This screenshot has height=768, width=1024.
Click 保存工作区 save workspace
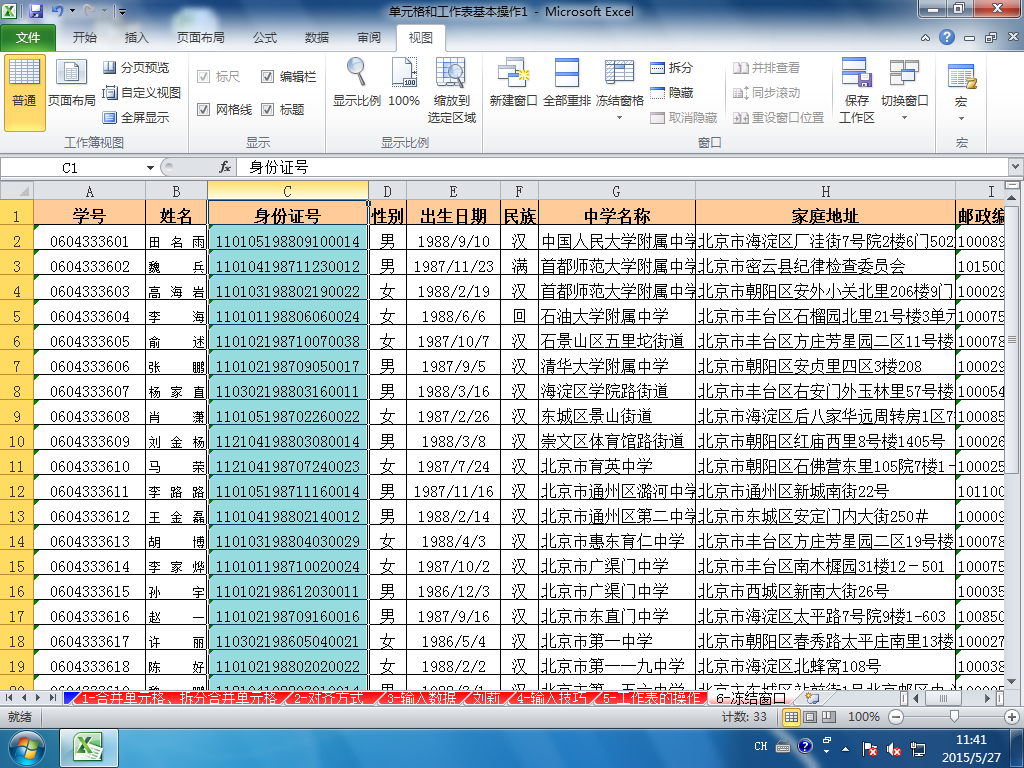856,91
